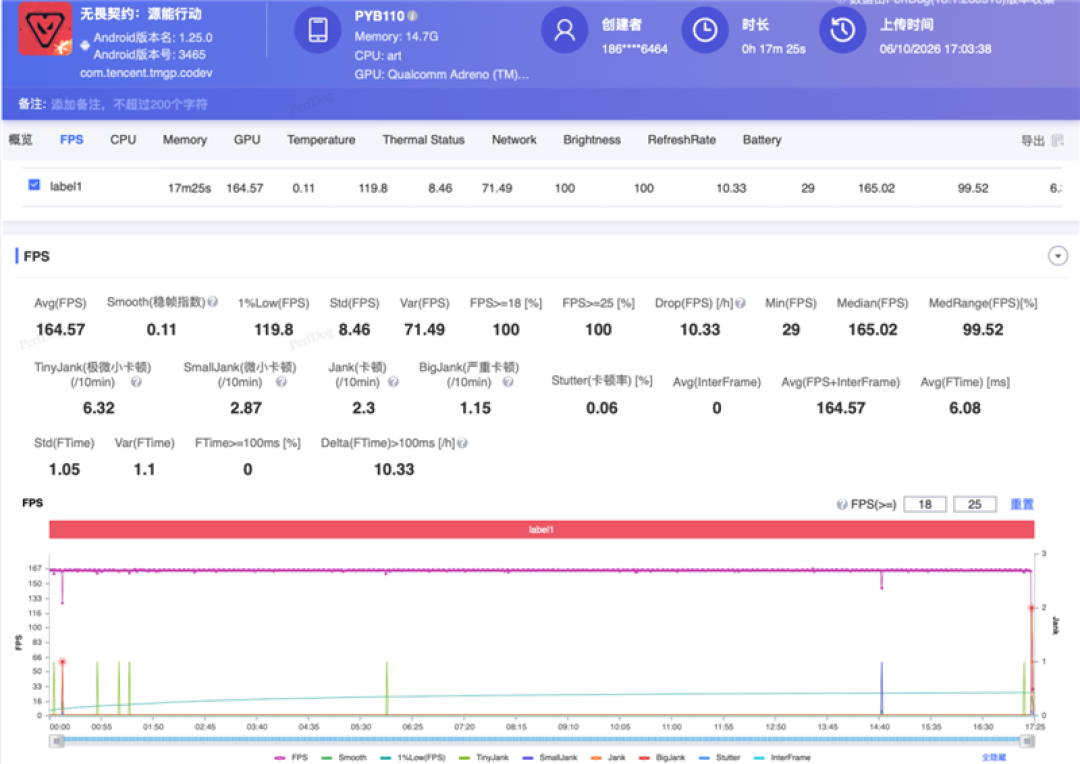The image size is (1080, 764).
Task: Toggle Stutter series in chart legend
Action: click(x=719, y=757)
